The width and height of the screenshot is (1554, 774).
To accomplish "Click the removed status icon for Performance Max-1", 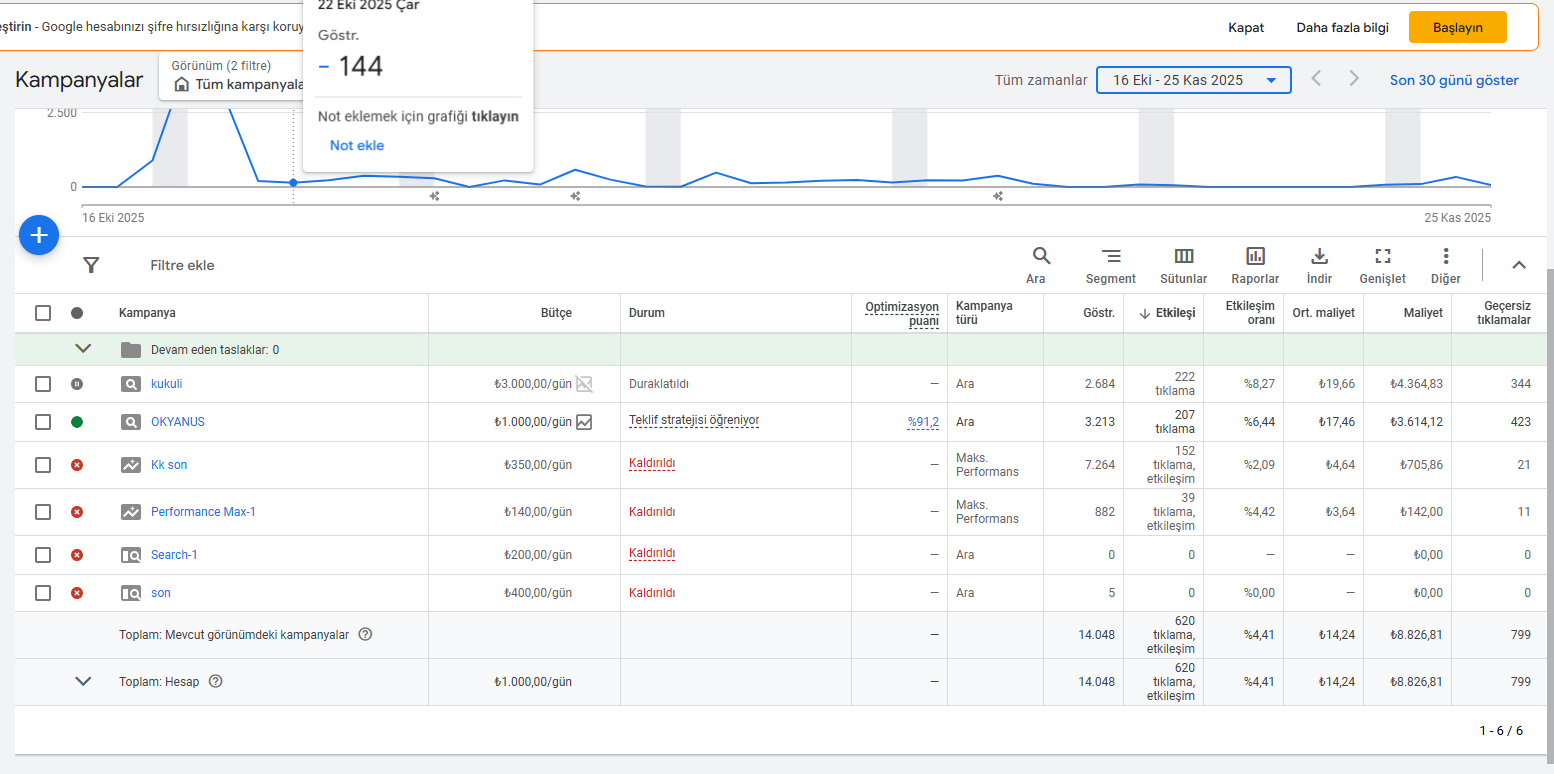I will (77, 512).
